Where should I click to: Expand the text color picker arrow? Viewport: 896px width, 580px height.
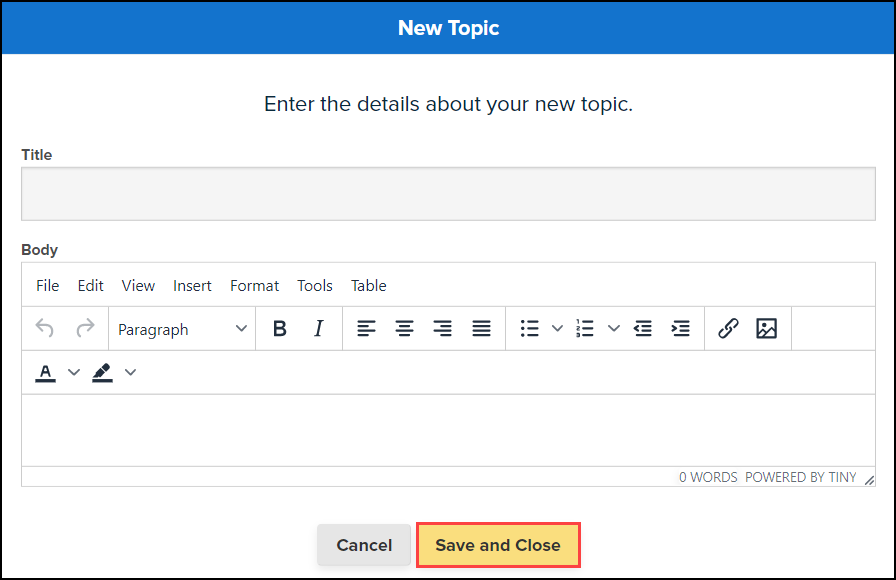[x=73, y=372]
